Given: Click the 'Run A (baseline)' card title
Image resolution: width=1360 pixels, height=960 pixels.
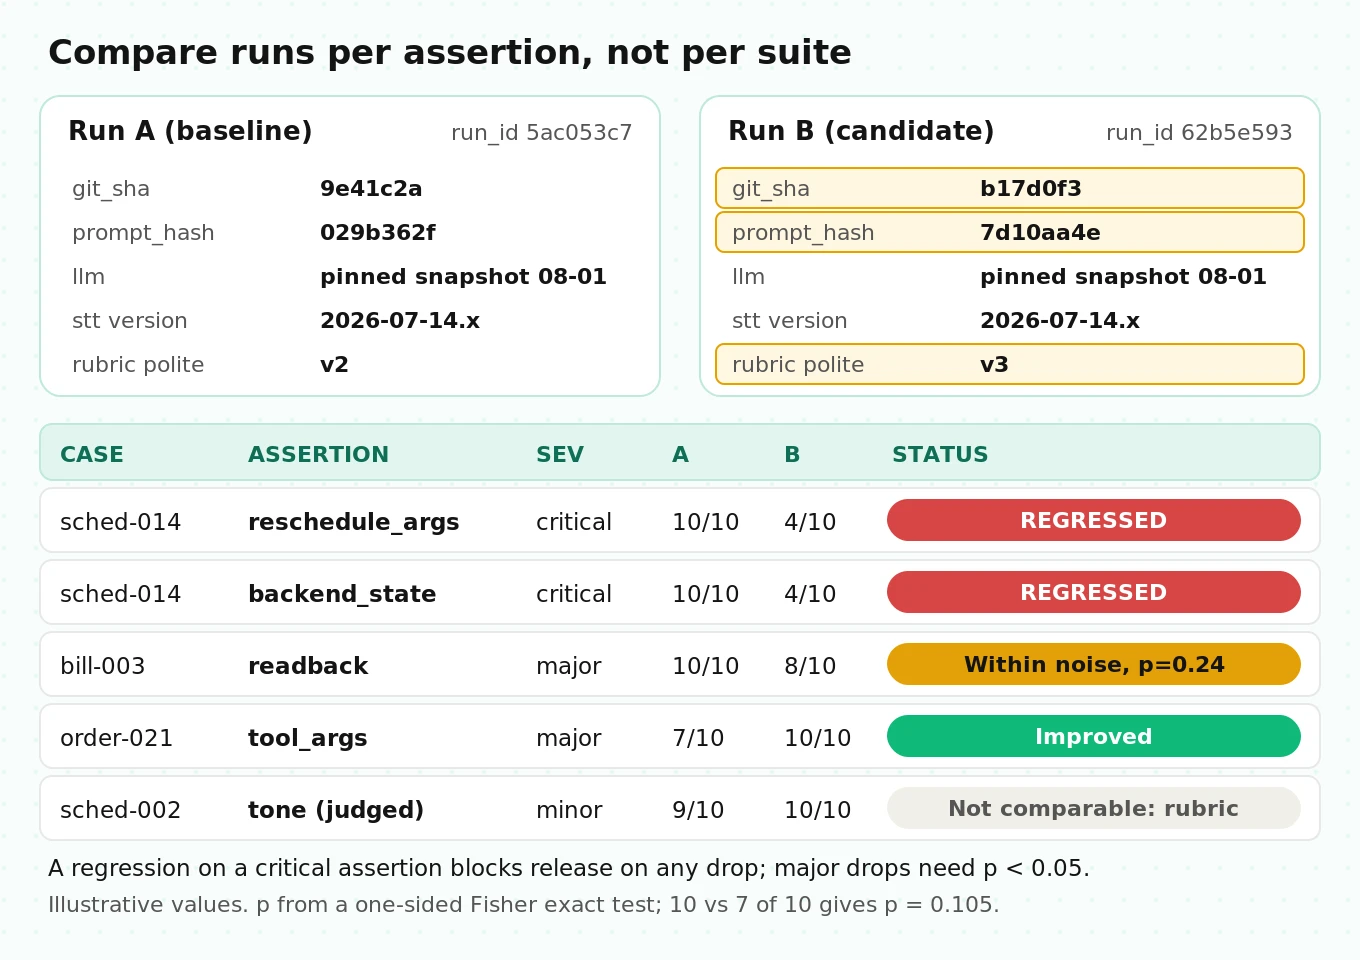Looking at the screenshot, I should (x=190, y=131).
